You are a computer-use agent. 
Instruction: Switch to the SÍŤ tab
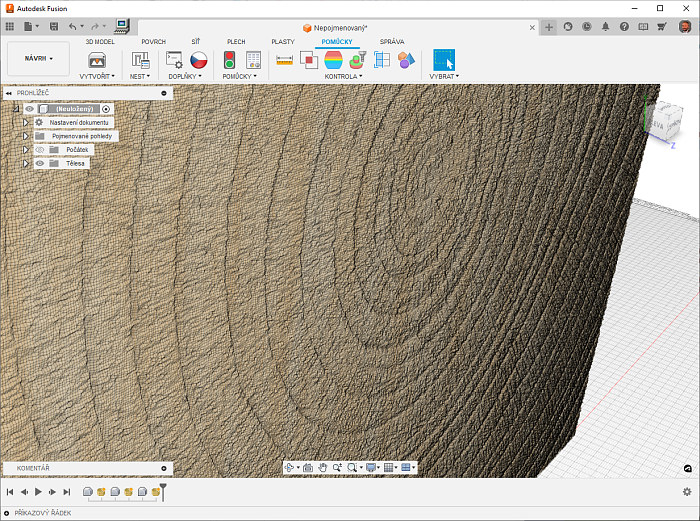[196, 42]
